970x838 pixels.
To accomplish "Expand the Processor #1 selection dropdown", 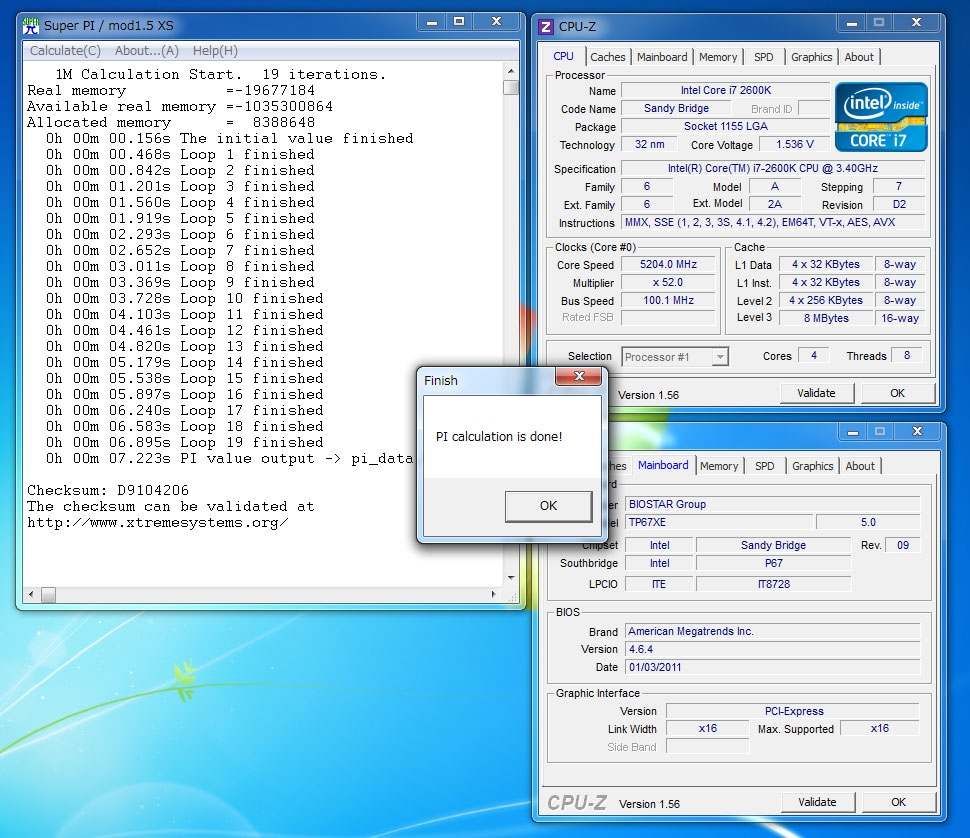I will 720,357.
